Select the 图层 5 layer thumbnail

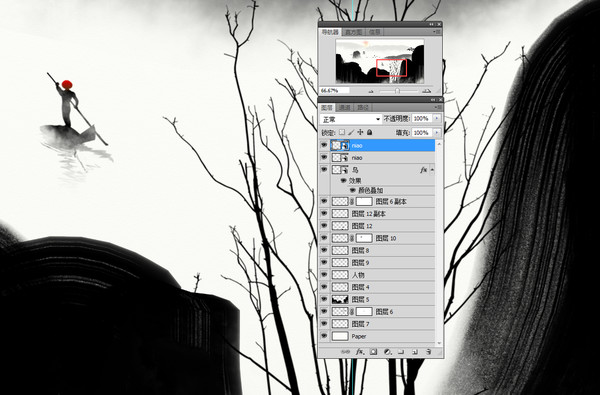340,299
